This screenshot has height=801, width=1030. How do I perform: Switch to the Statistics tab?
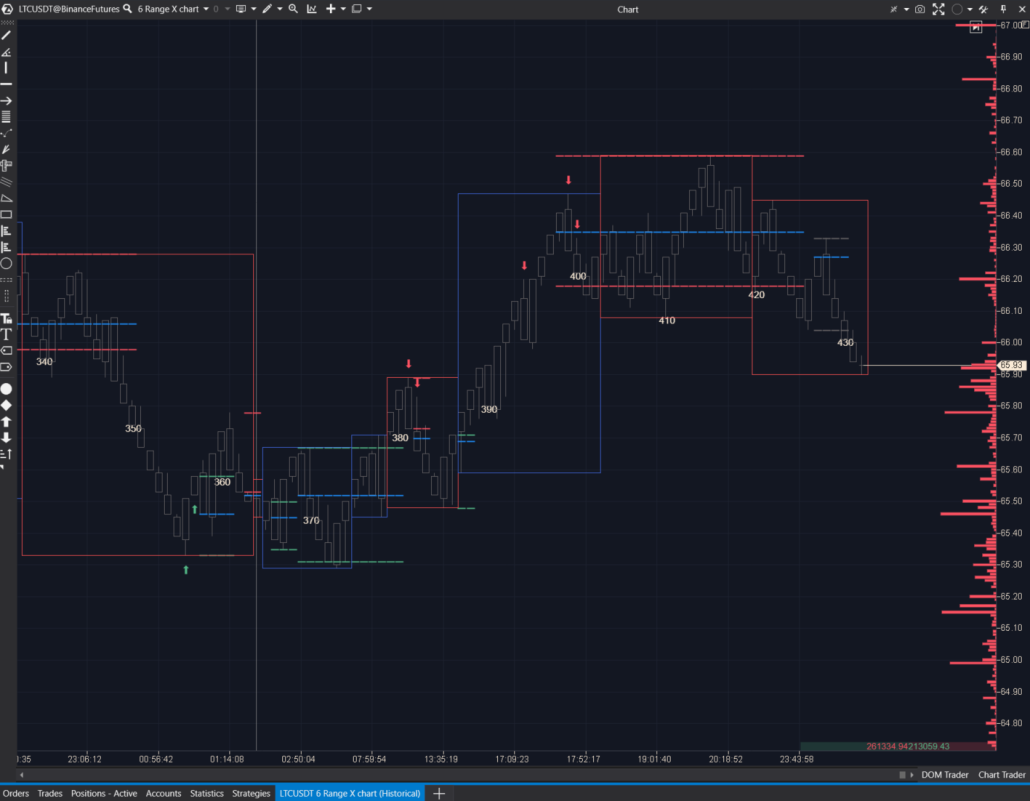206,793
